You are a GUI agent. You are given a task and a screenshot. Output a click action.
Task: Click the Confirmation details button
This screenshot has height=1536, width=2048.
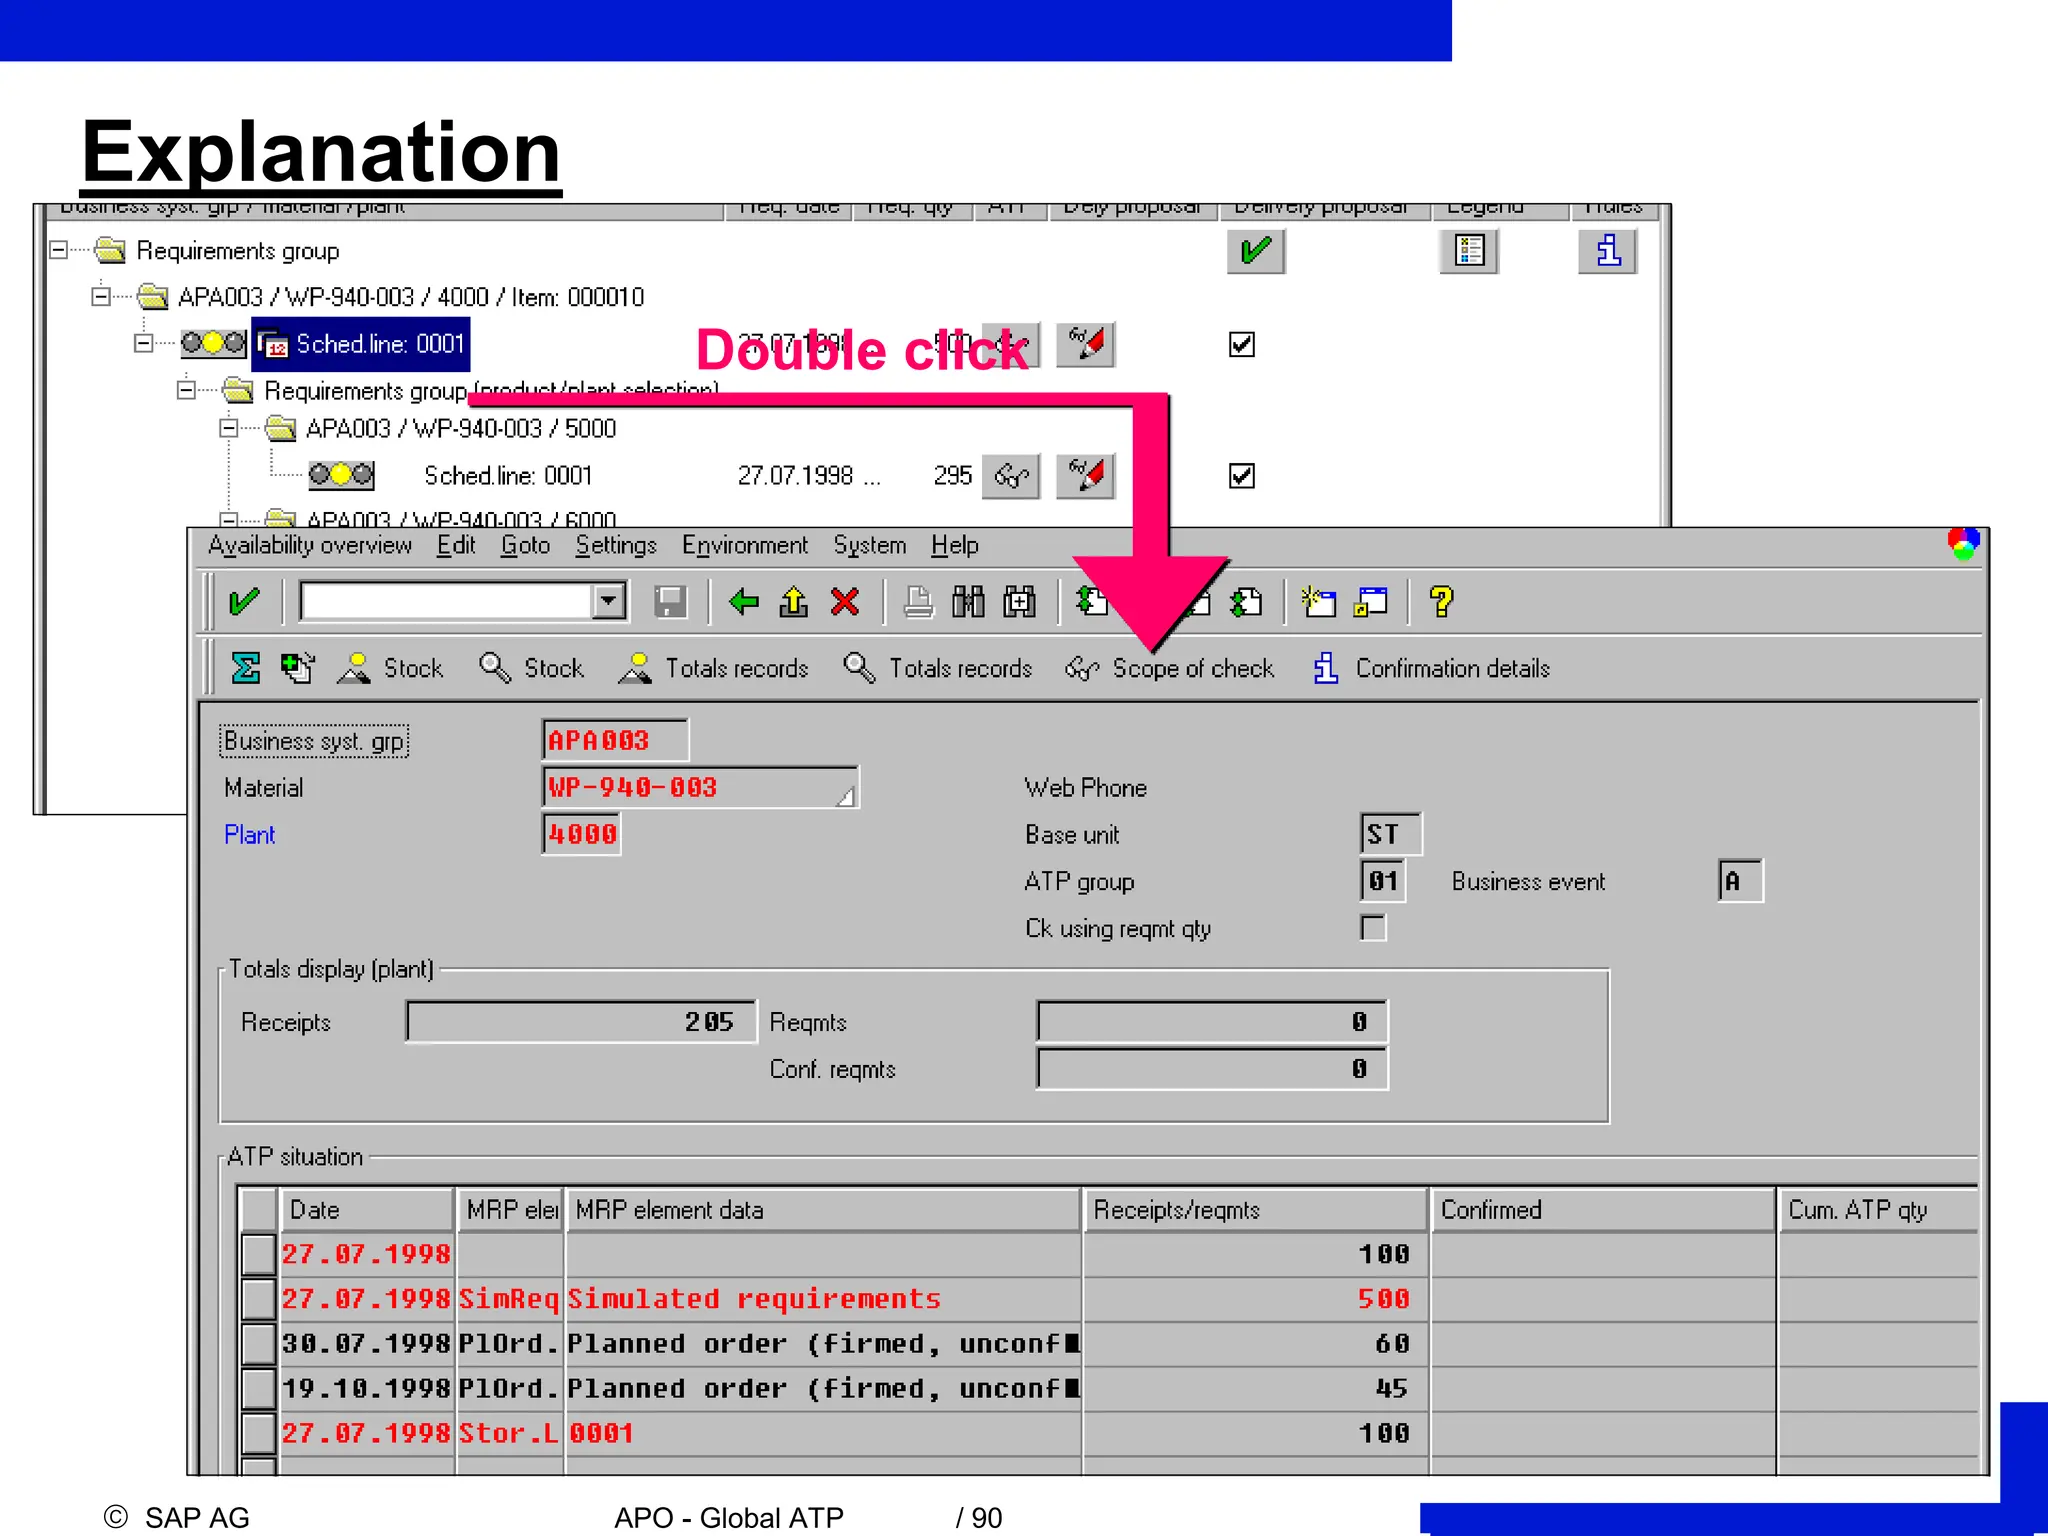[x=1431, y=668]
